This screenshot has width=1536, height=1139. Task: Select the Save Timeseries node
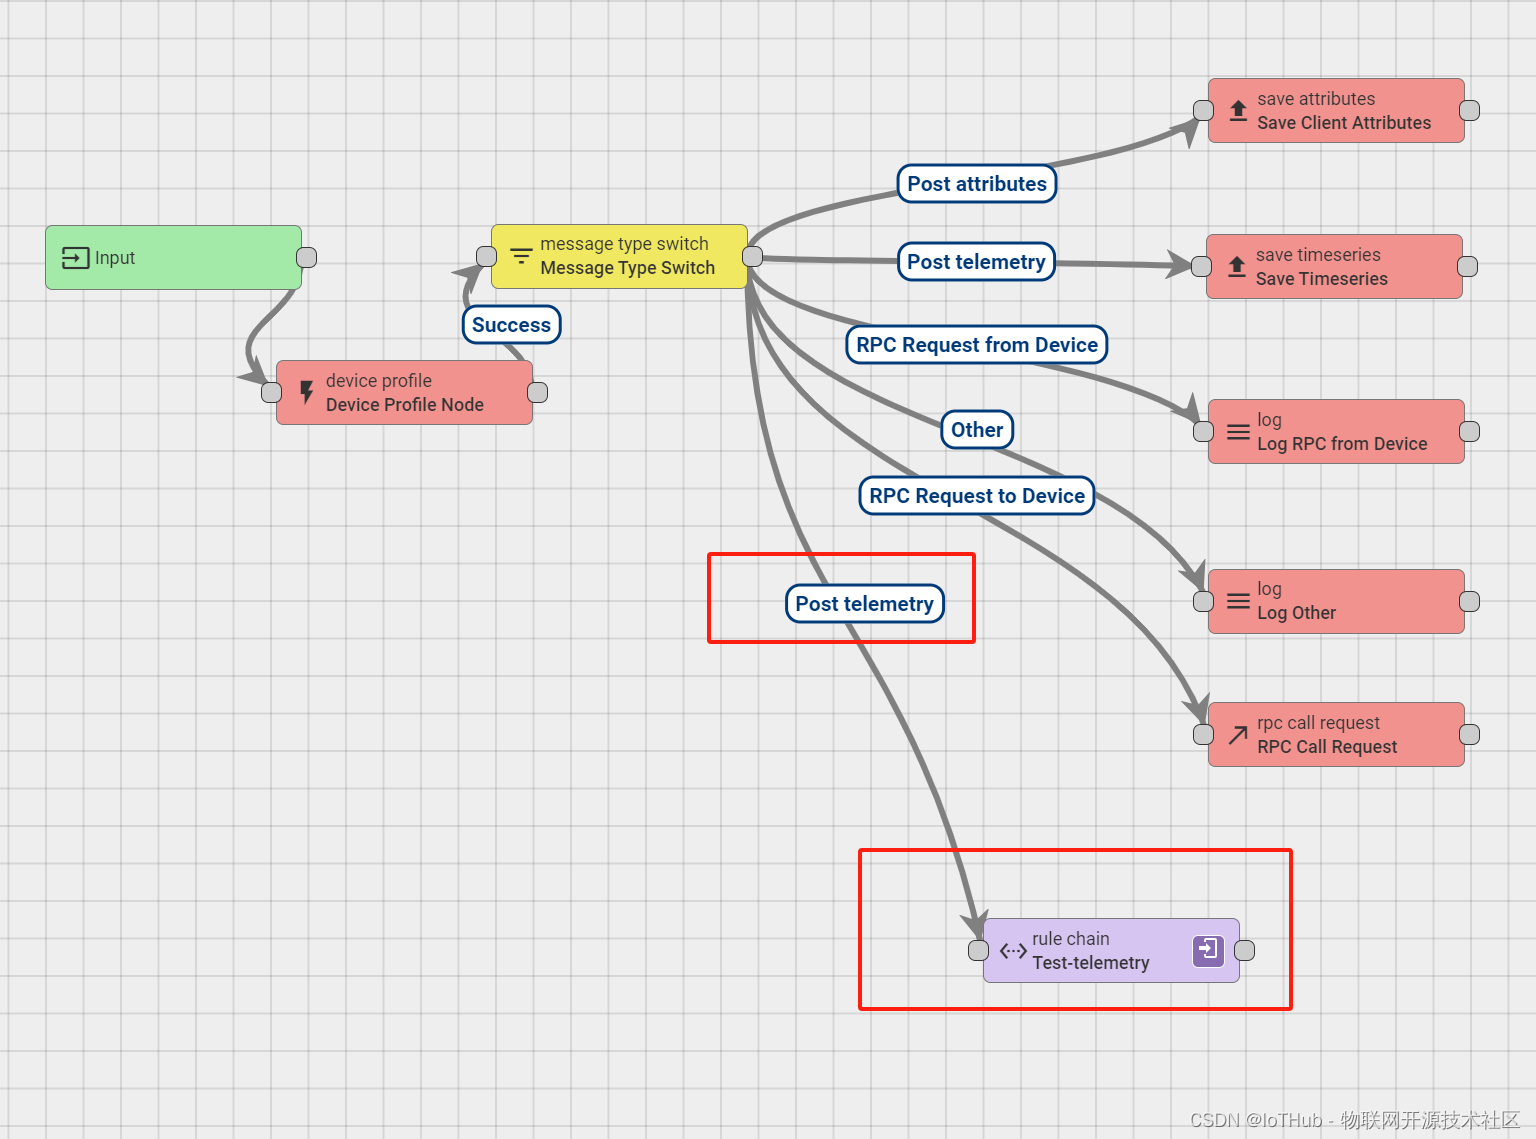[1334, 267]
